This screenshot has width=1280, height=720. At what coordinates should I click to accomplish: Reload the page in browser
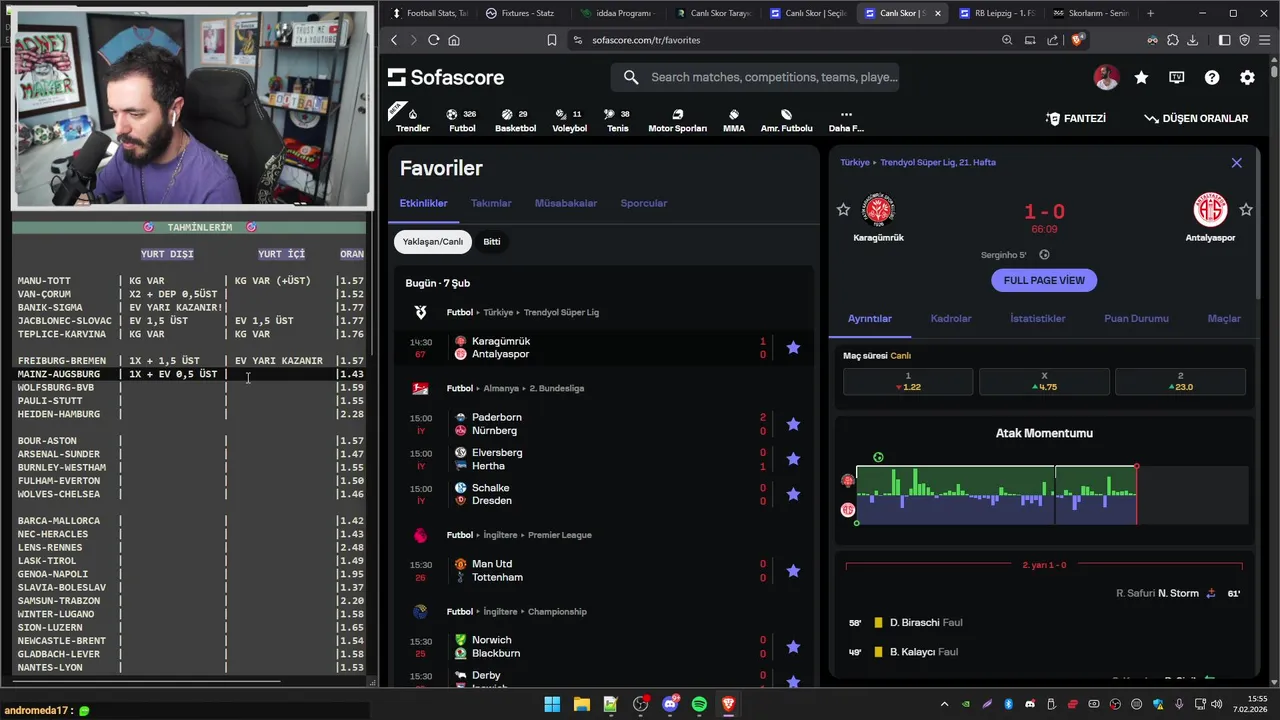click(433, 40)
